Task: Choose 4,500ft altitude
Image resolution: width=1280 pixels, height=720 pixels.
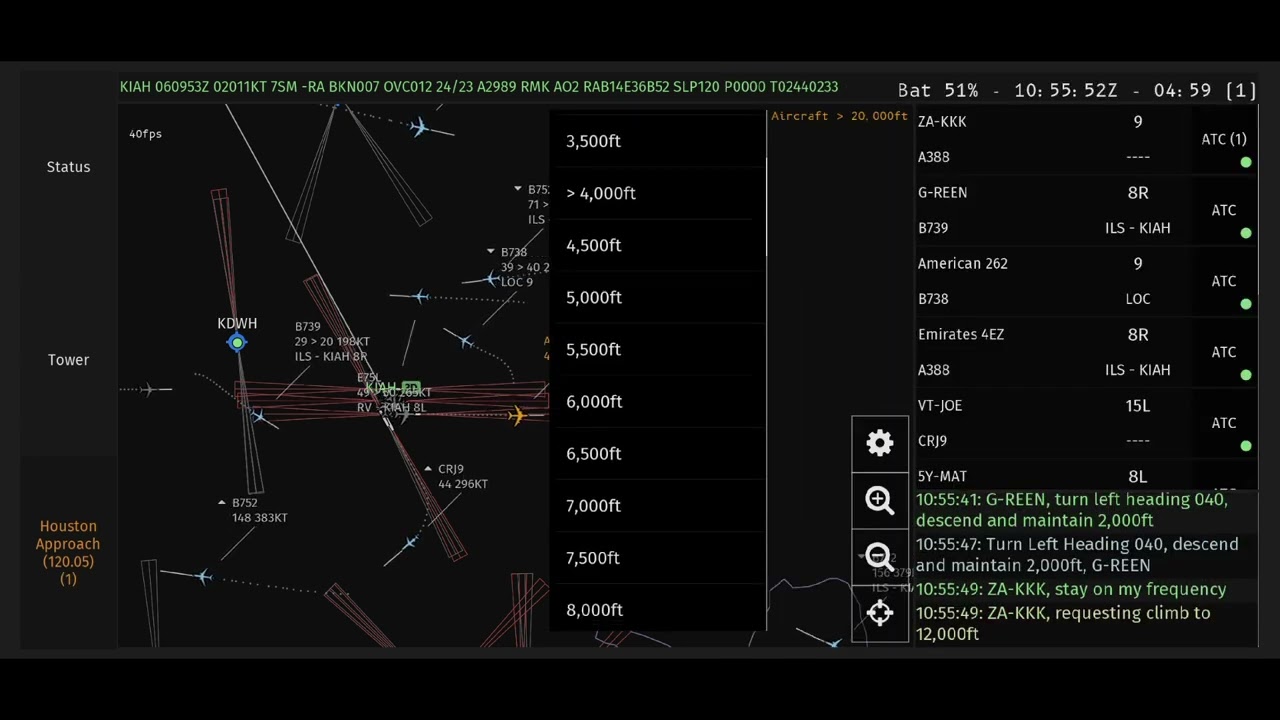Action: point(658,245)
